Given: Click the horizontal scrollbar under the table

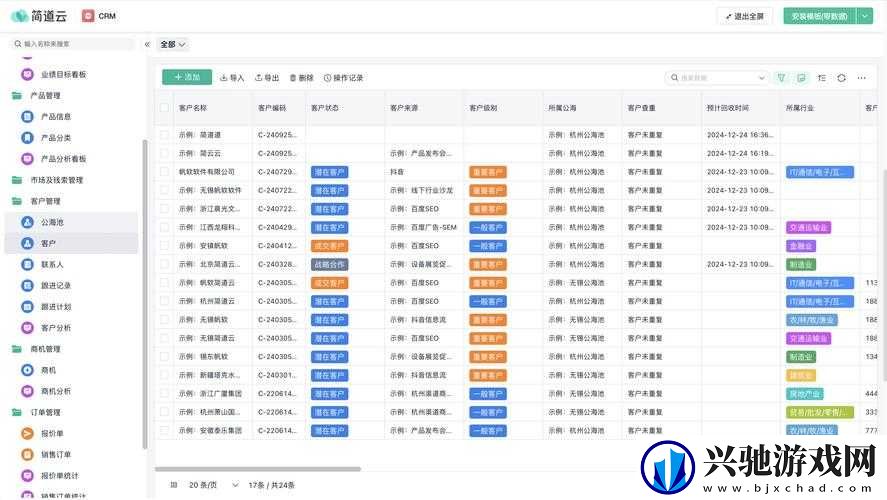Looking at the screenshot, I should [258, 469].
